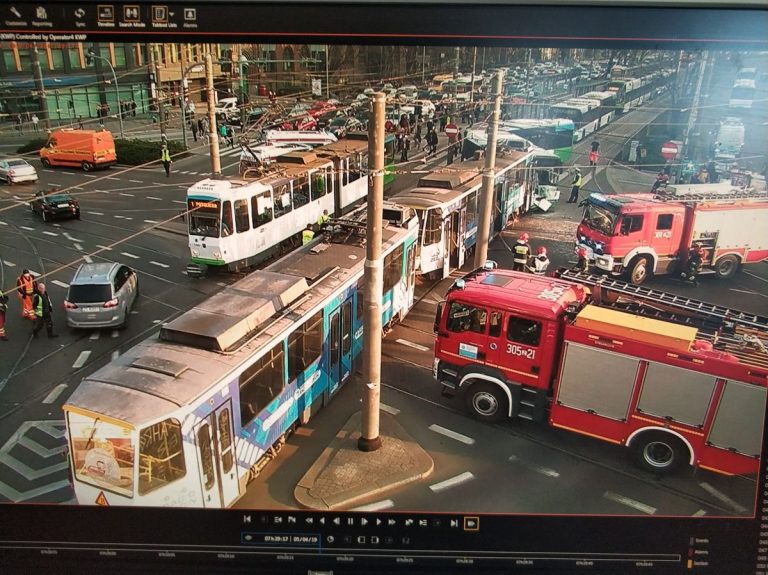
Task: Open the Alarms panel
Action: [x=190, y=14]
